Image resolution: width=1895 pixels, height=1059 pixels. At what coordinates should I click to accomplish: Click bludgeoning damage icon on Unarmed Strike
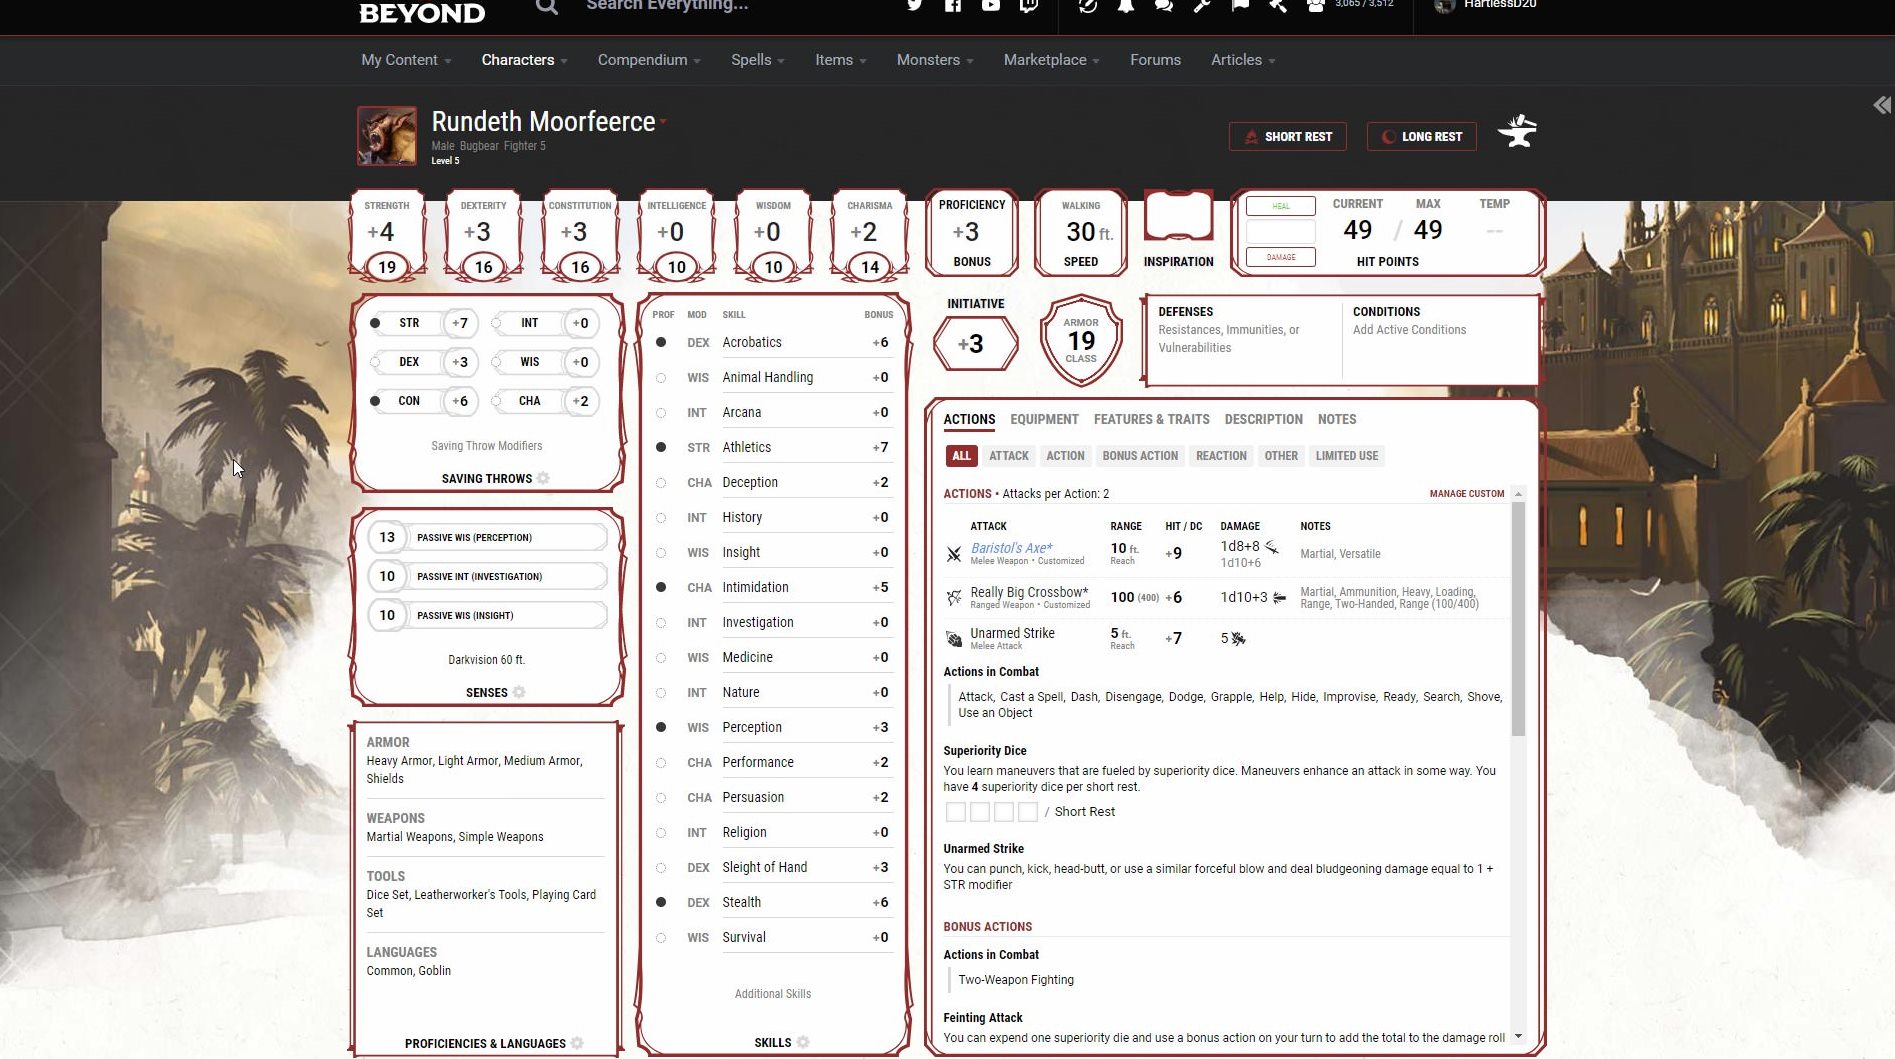point(1238,638)
